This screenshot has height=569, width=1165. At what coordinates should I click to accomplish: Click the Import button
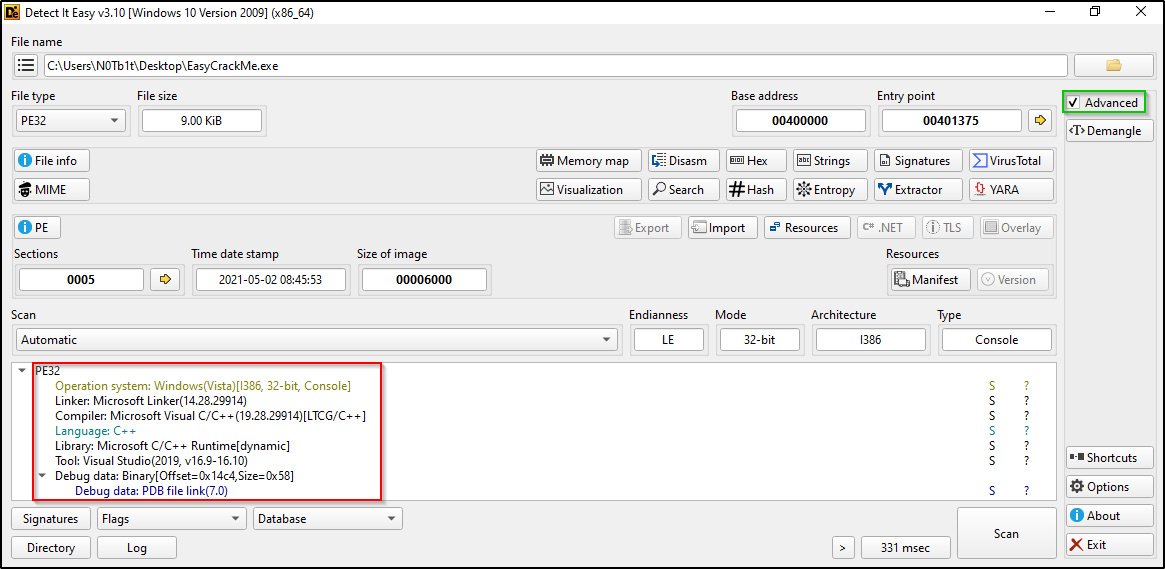(x=717, y=228)
